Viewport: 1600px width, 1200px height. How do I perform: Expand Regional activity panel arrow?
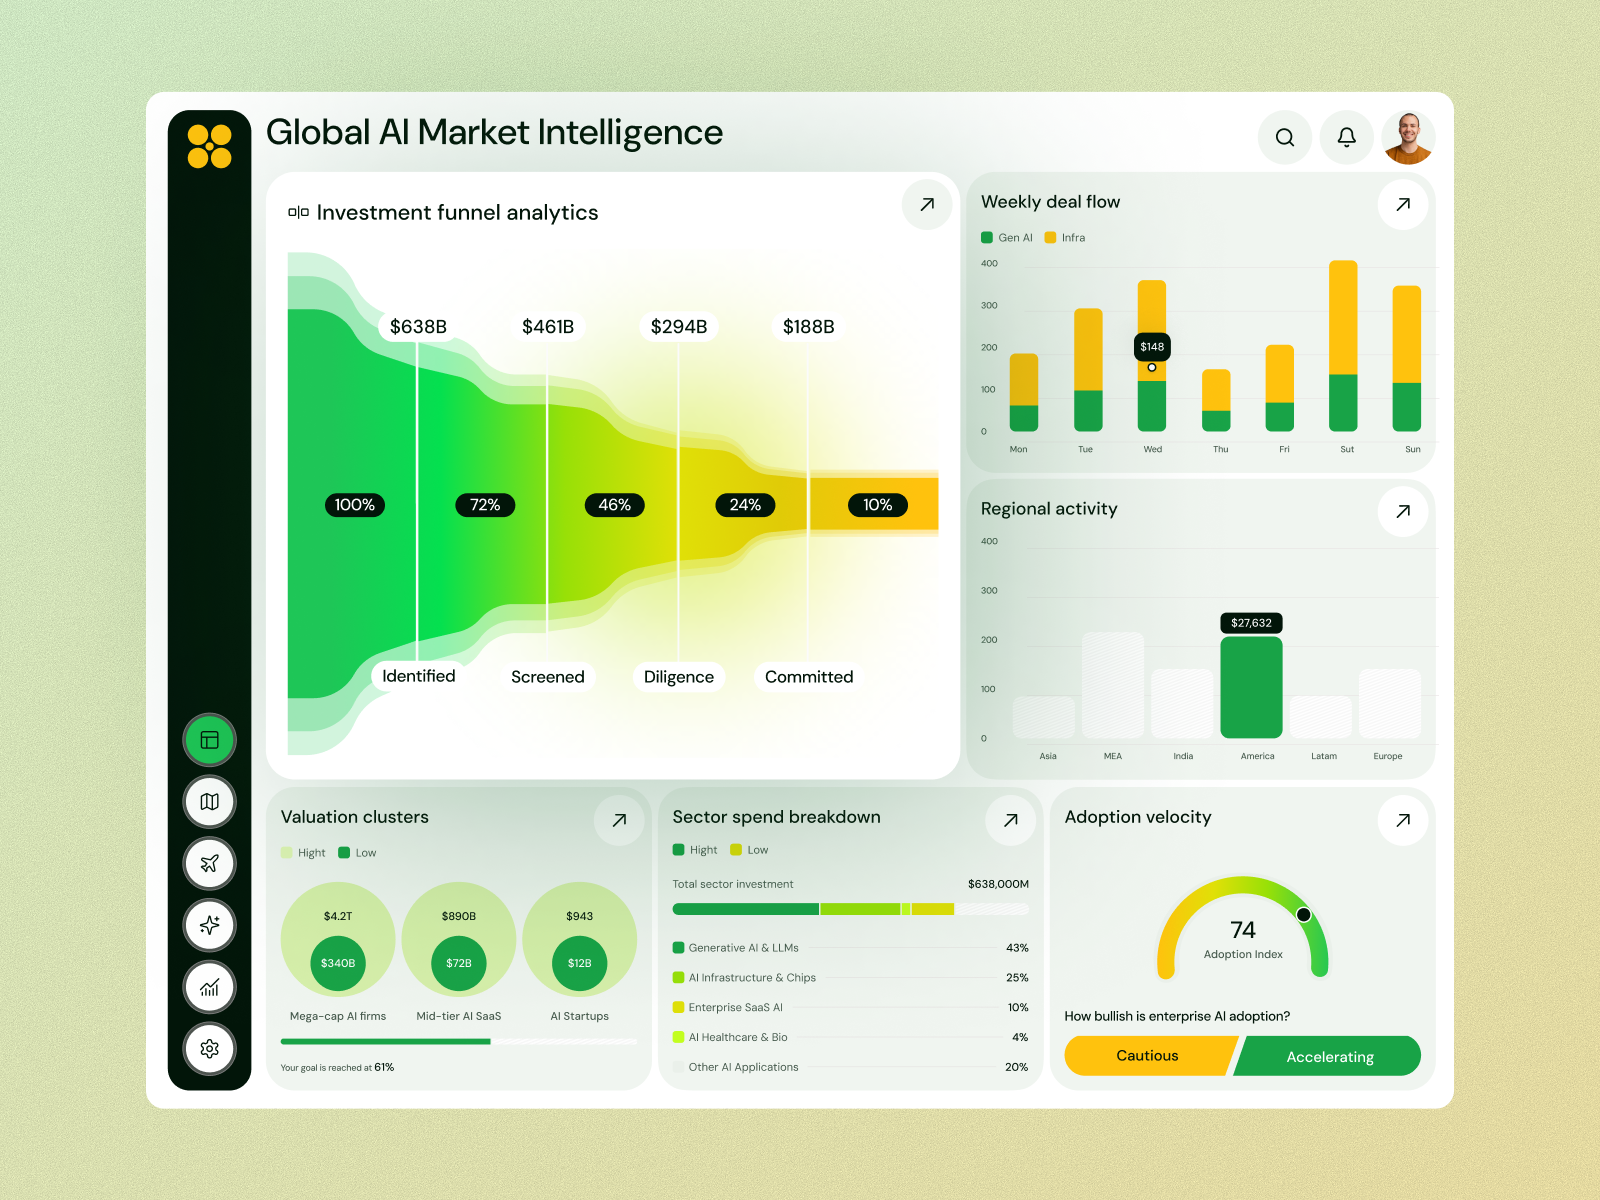[1403, 511]
